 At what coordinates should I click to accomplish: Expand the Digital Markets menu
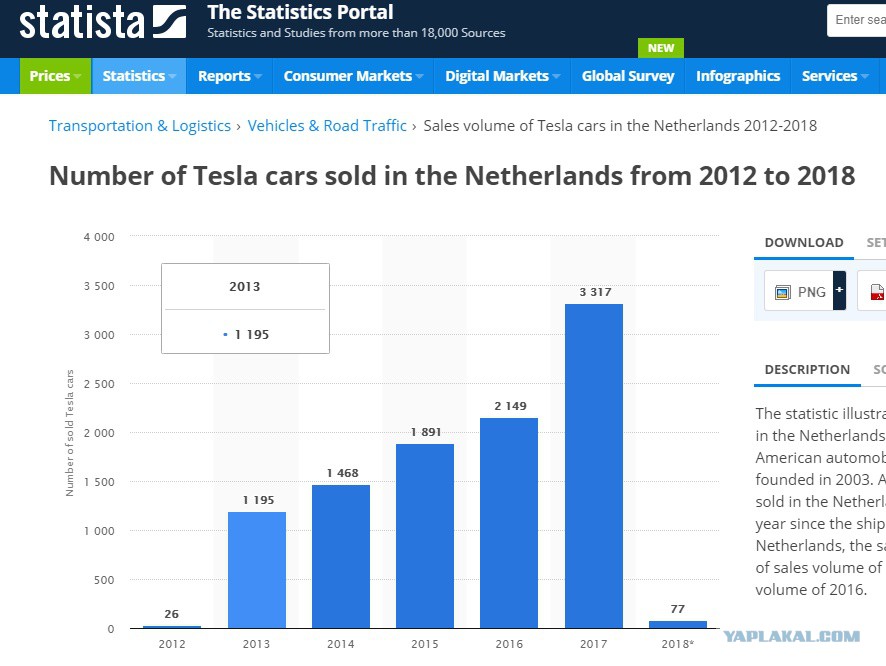(502, 76)
